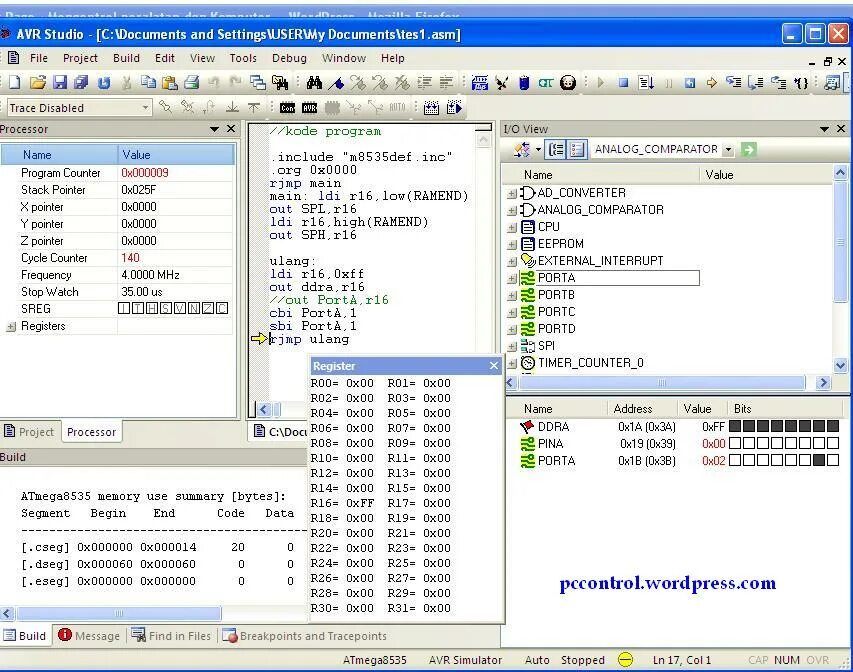
Task: Save all files with stacked floppies icon
Action: click(x=81, y=83)
